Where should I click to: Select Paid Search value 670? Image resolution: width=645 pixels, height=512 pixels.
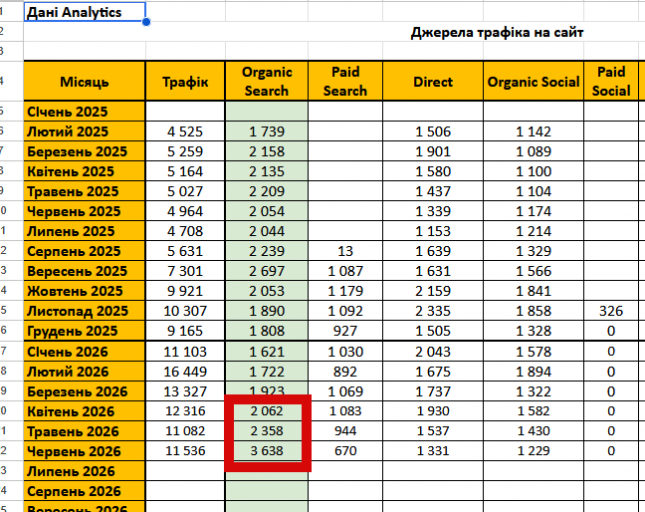point(345,451)
